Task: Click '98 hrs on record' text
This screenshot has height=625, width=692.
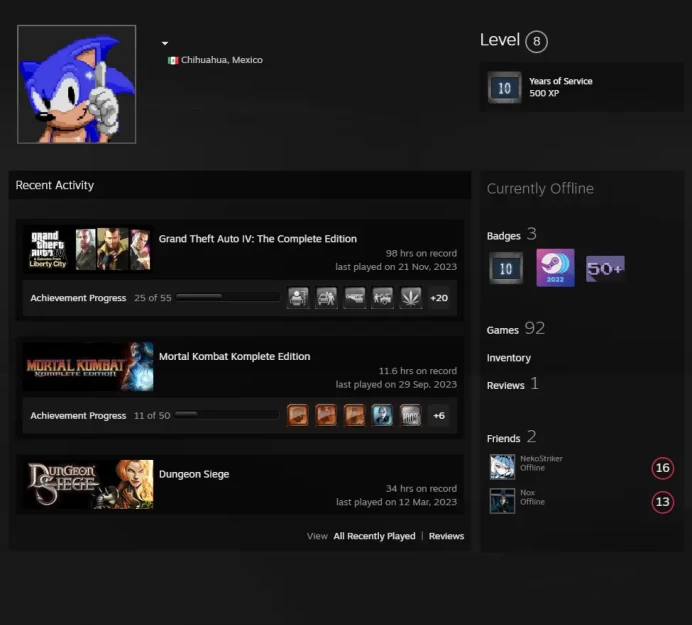Action: click(x=421, y=253)
